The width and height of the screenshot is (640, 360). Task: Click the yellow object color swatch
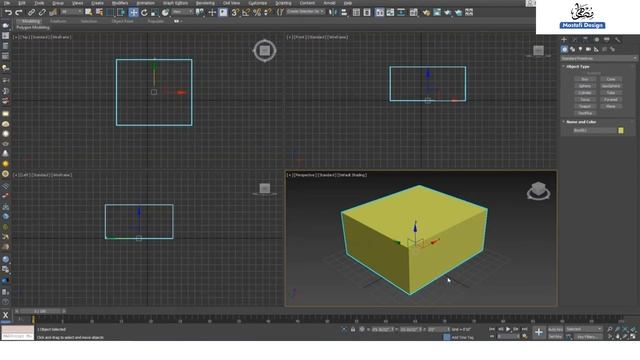click(621, 131)
